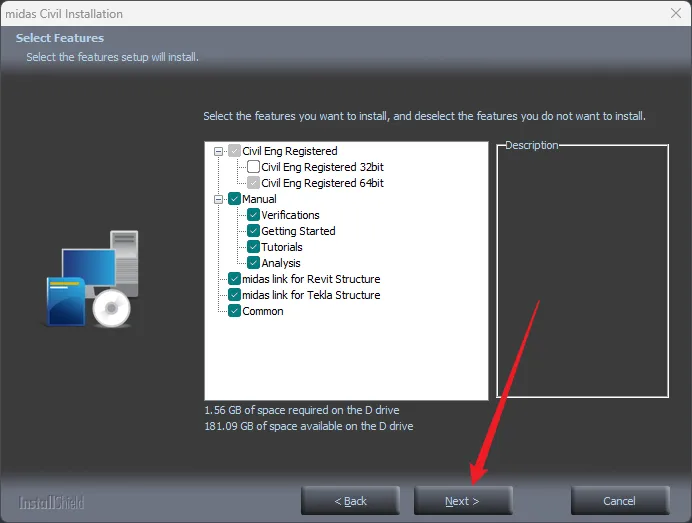Select the midas link for Tekla Structure label

[311, 295]
